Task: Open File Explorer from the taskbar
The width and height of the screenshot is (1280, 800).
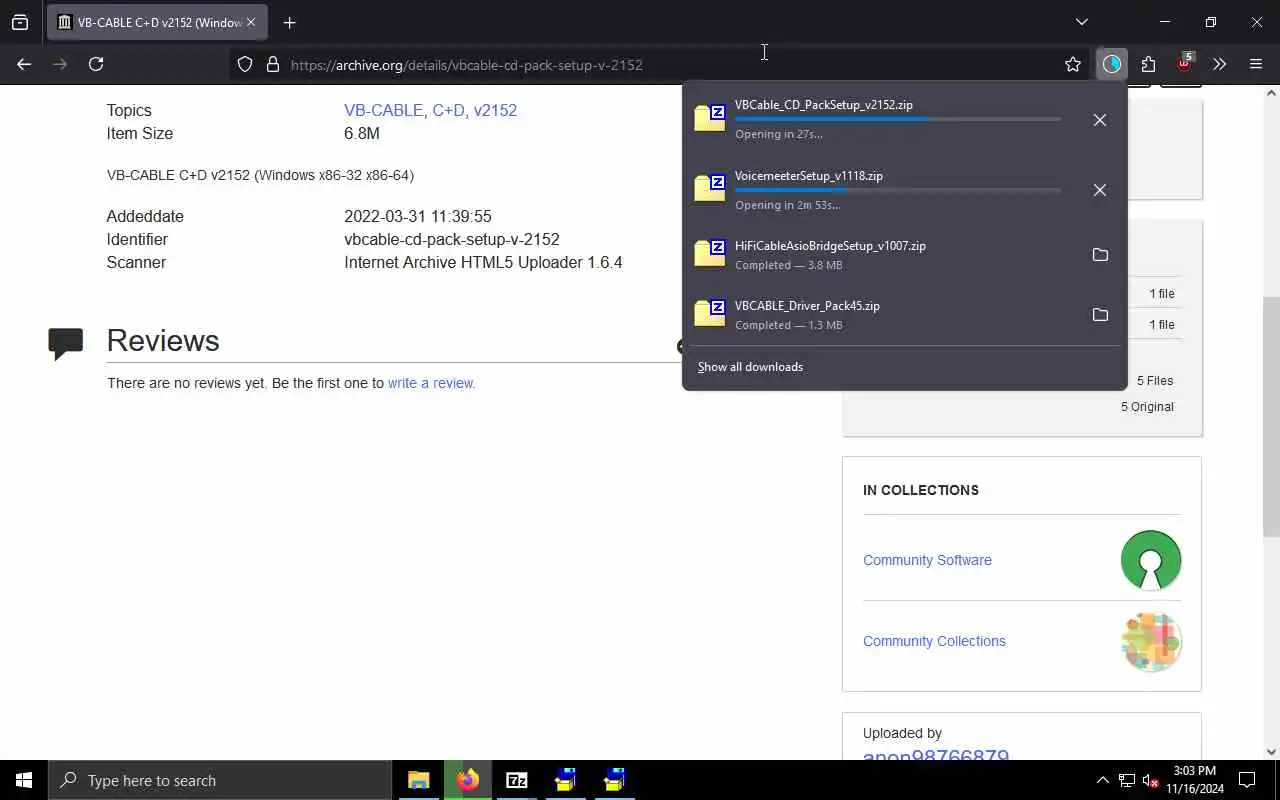Action: coord(419,780)
